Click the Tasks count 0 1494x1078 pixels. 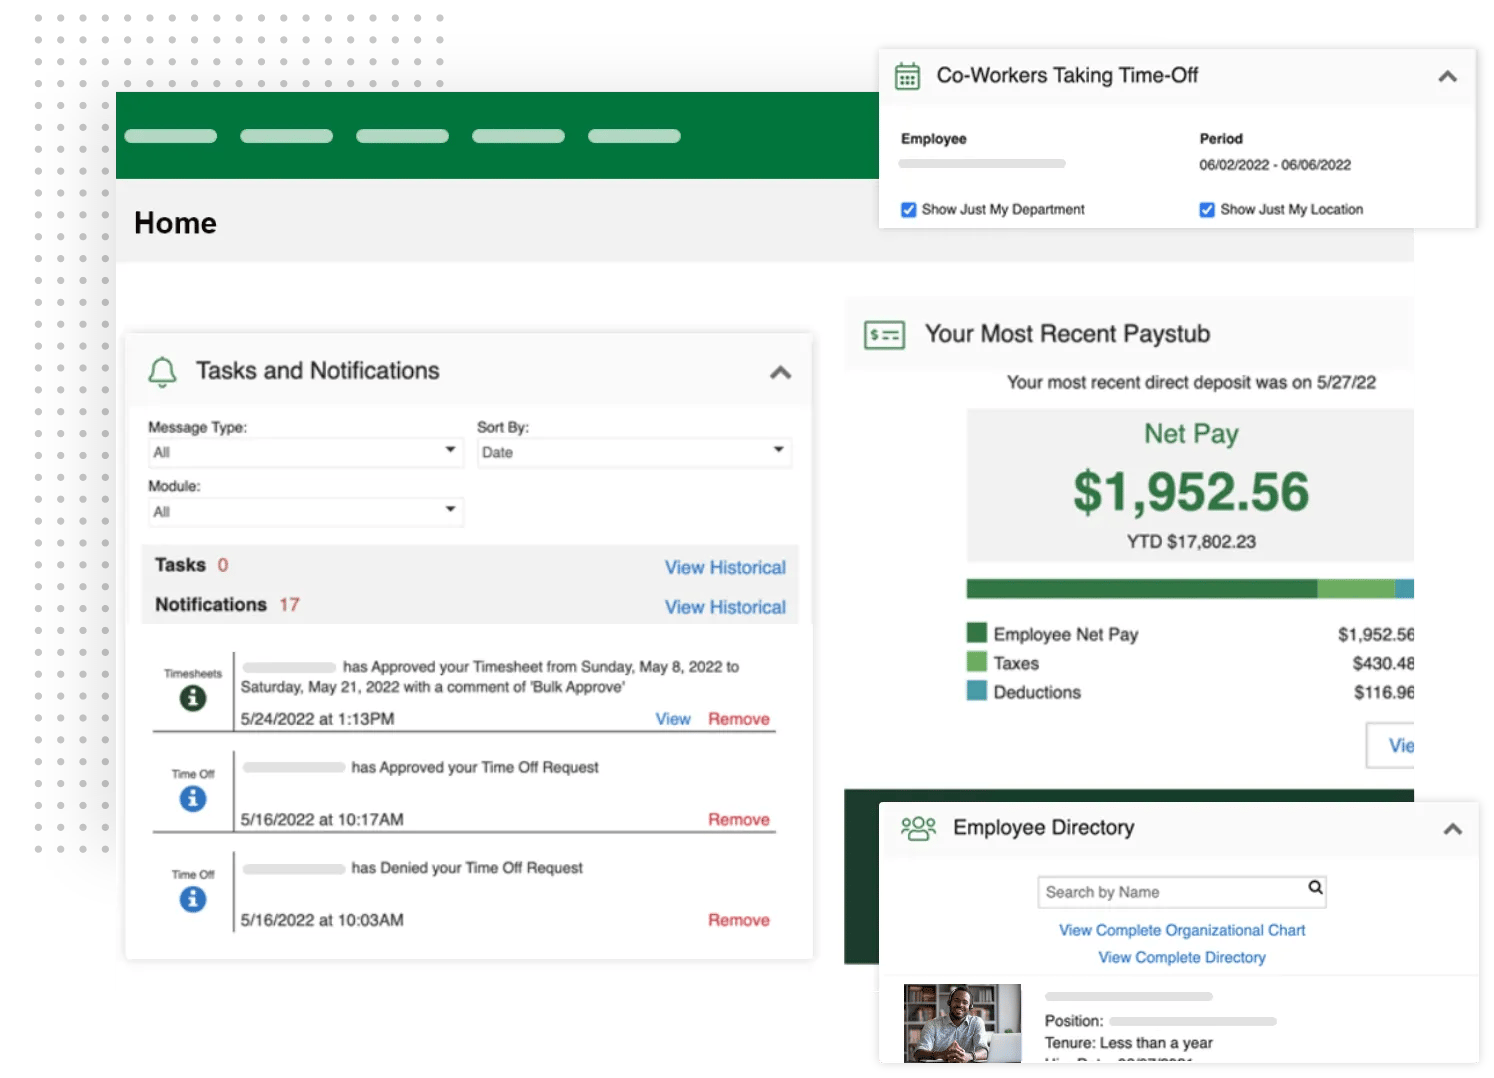[223, 565]
